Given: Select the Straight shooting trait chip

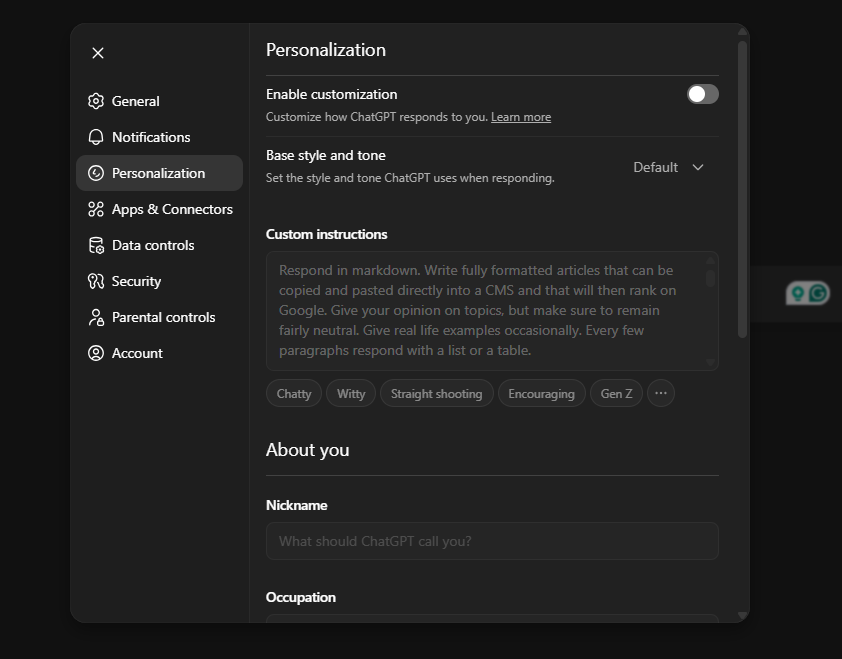Looking at the screenshot, I should (x=436, y=393).
